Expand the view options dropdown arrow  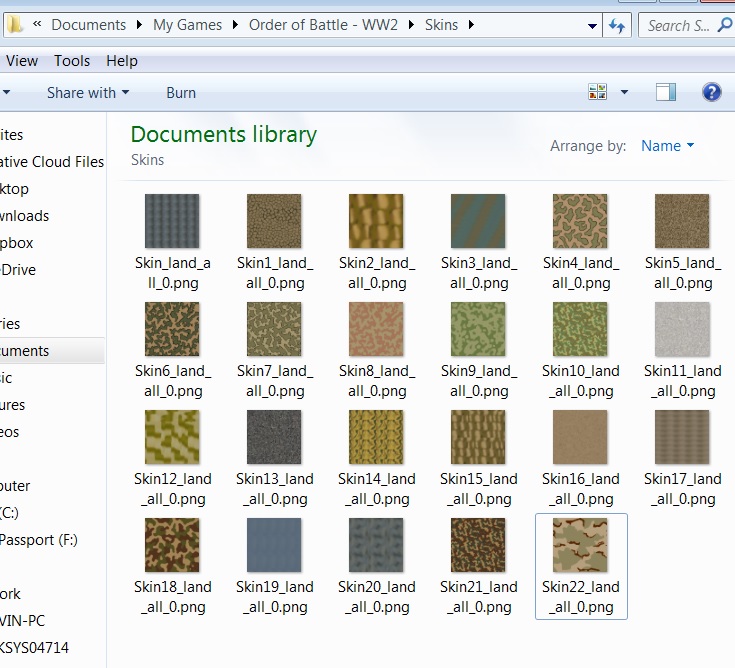[x=625, y=92]
